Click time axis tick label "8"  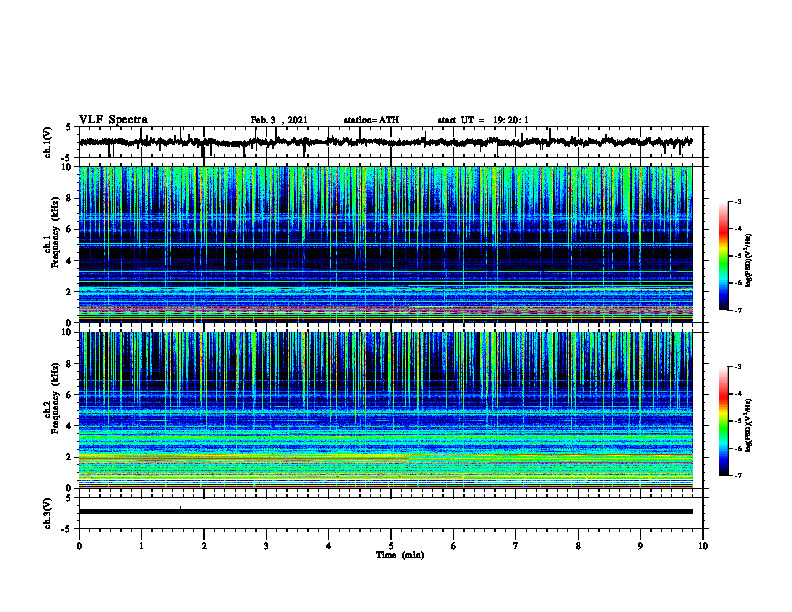pos(578,546)
